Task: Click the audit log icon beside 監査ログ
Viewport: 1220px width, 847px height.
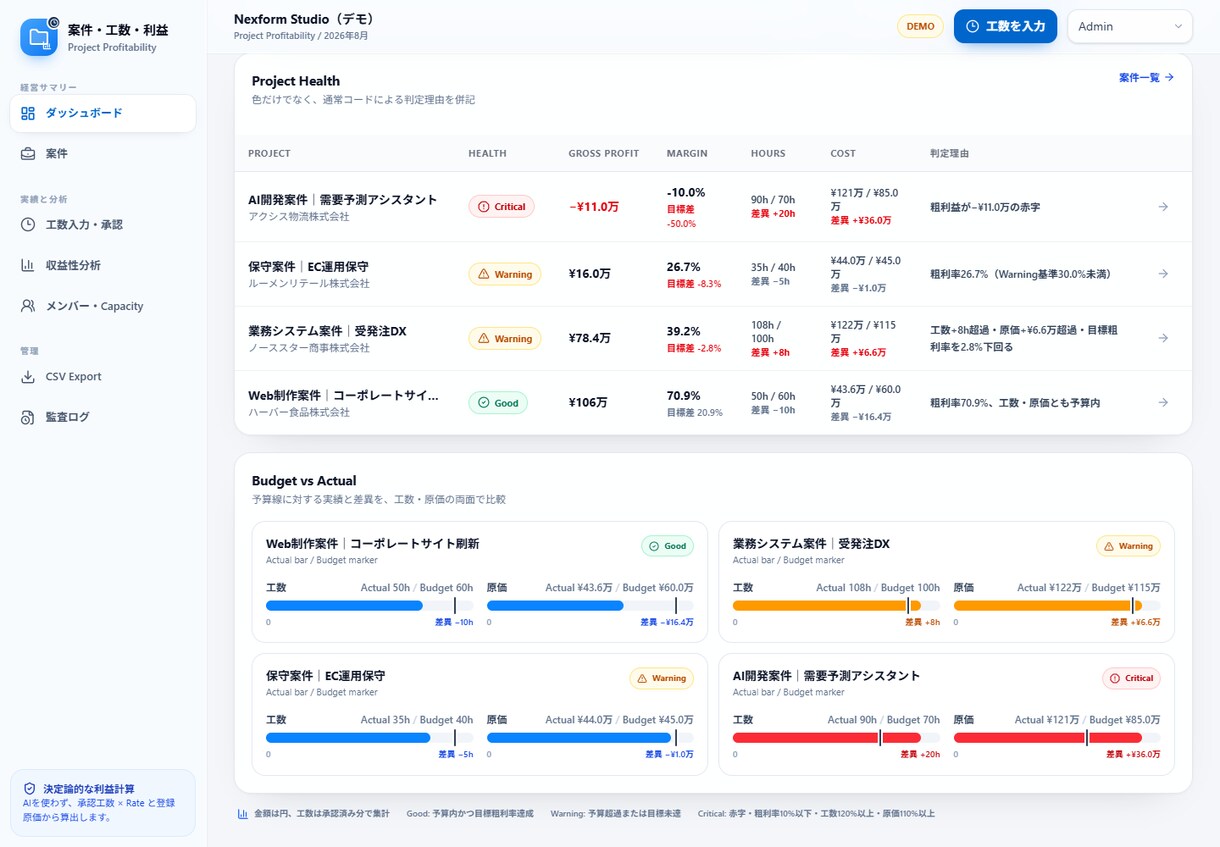Action: click(x=28, y=417)
